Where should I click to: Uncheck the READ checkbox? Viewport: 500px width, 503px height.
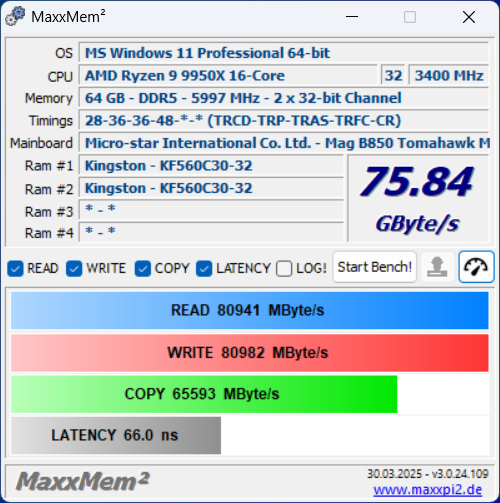click(15, 269)
